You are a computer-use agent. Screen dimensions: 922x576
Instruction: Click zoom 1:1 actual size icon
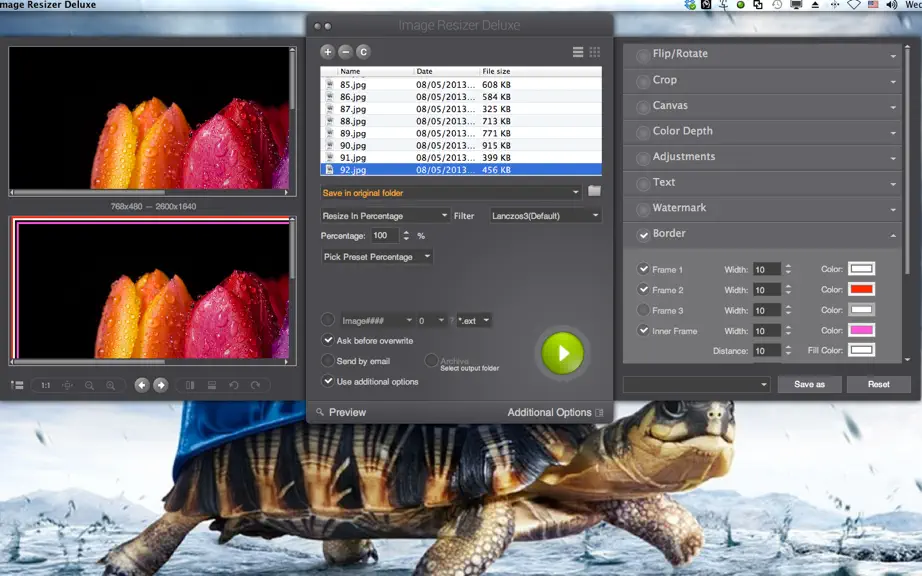[45, 385]
